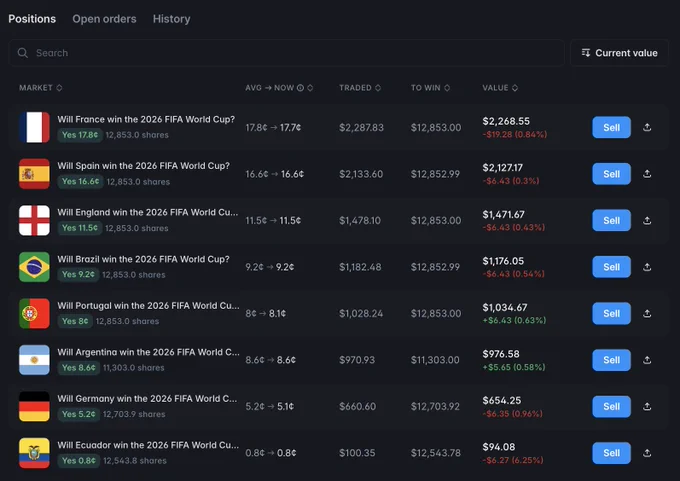Click the magnifier icon in search bar
This screenshot has height=481, width=680.
23,53
